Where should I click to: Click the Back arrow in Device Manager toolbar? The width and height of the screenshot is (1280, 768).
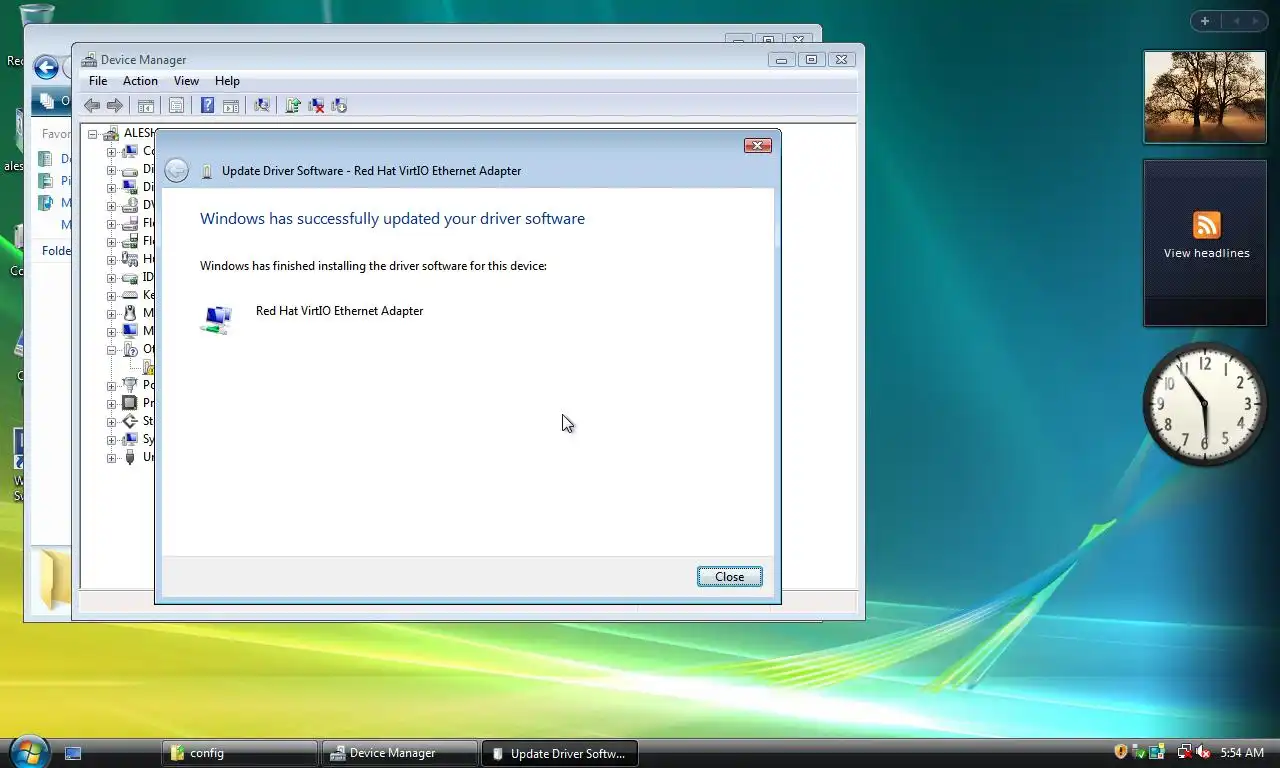92,105
